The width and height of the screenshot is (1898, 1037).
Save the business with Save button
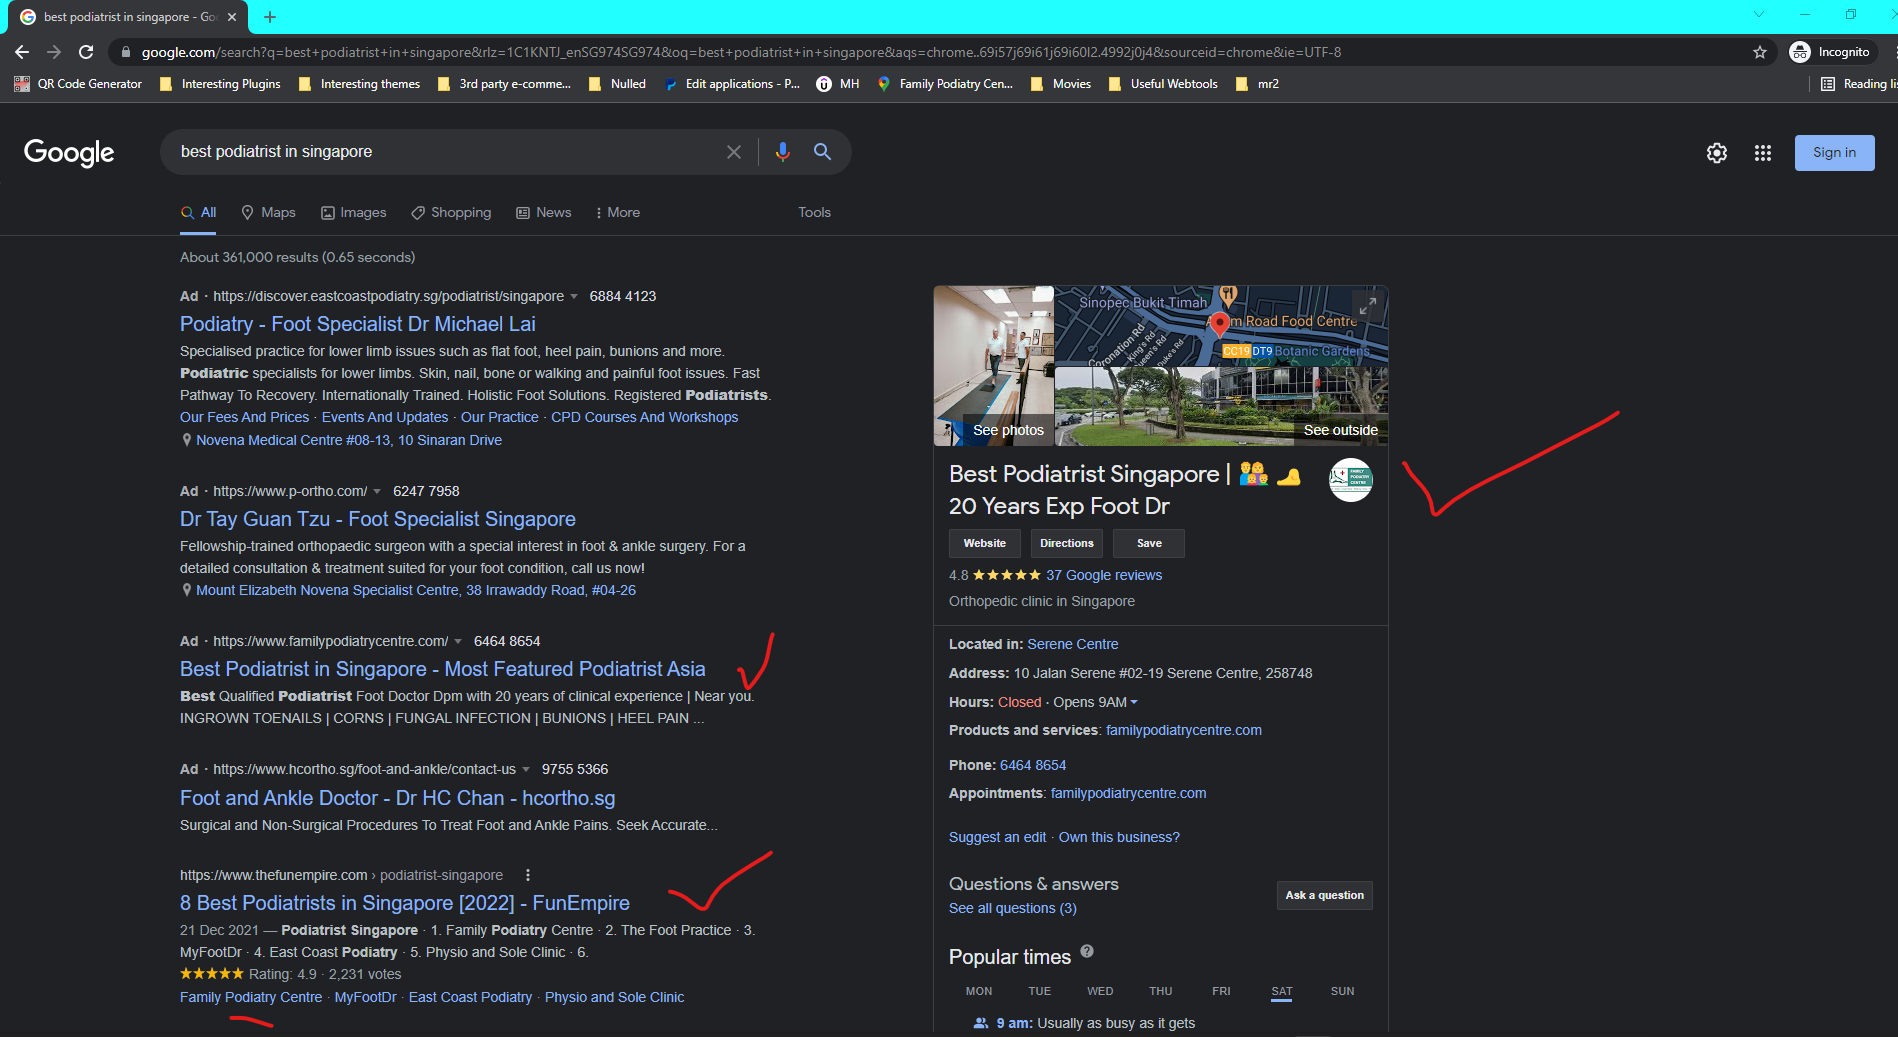point(1149,543)
